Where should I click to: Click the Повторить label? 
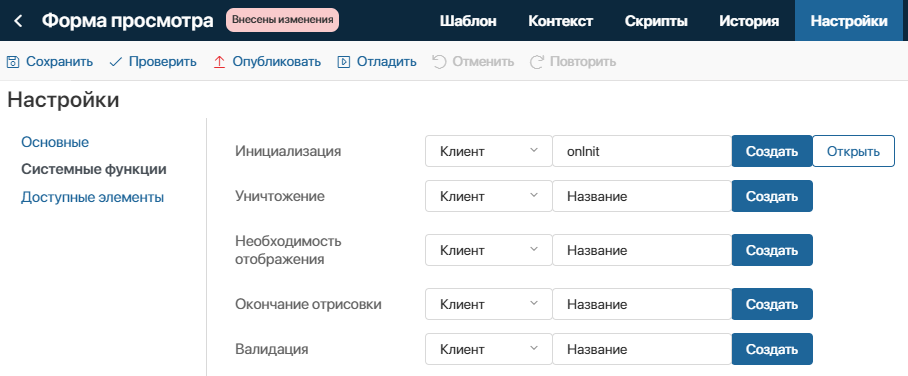click(583, 61)
